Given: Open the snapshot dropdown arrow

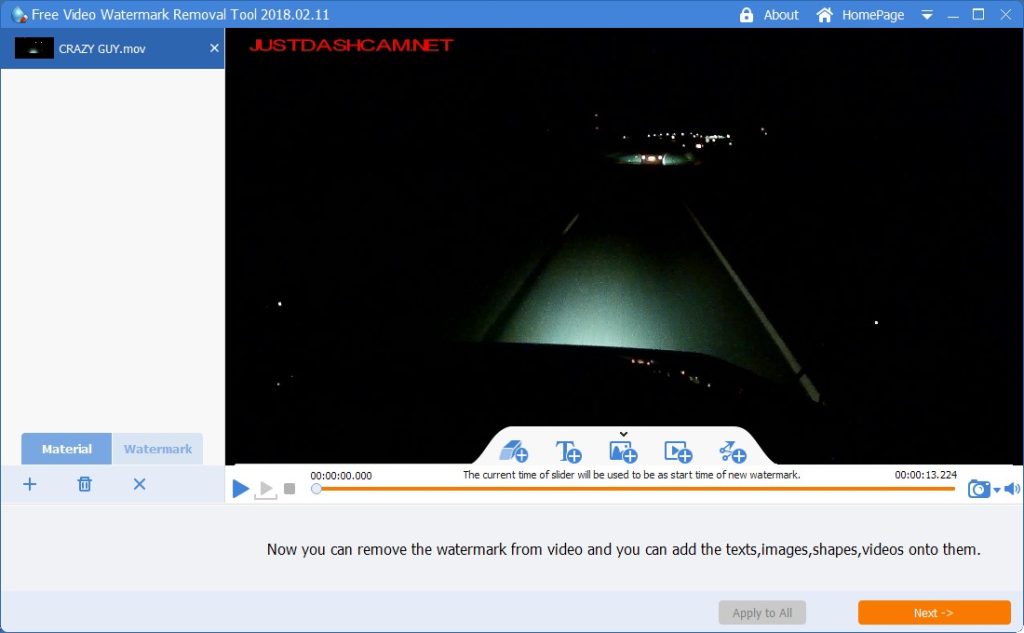Looking at the screenshot, I should pyautogui.click(x=997, y=490).
